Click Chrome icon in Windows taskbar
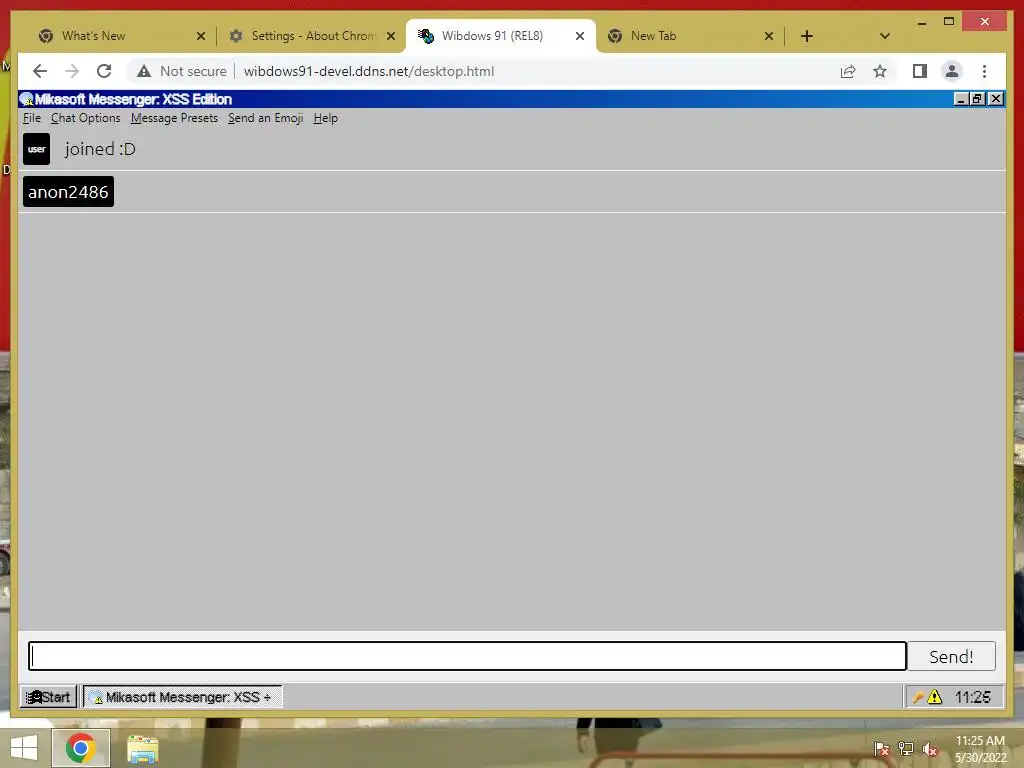1024x768 pixels. [81, 748]
